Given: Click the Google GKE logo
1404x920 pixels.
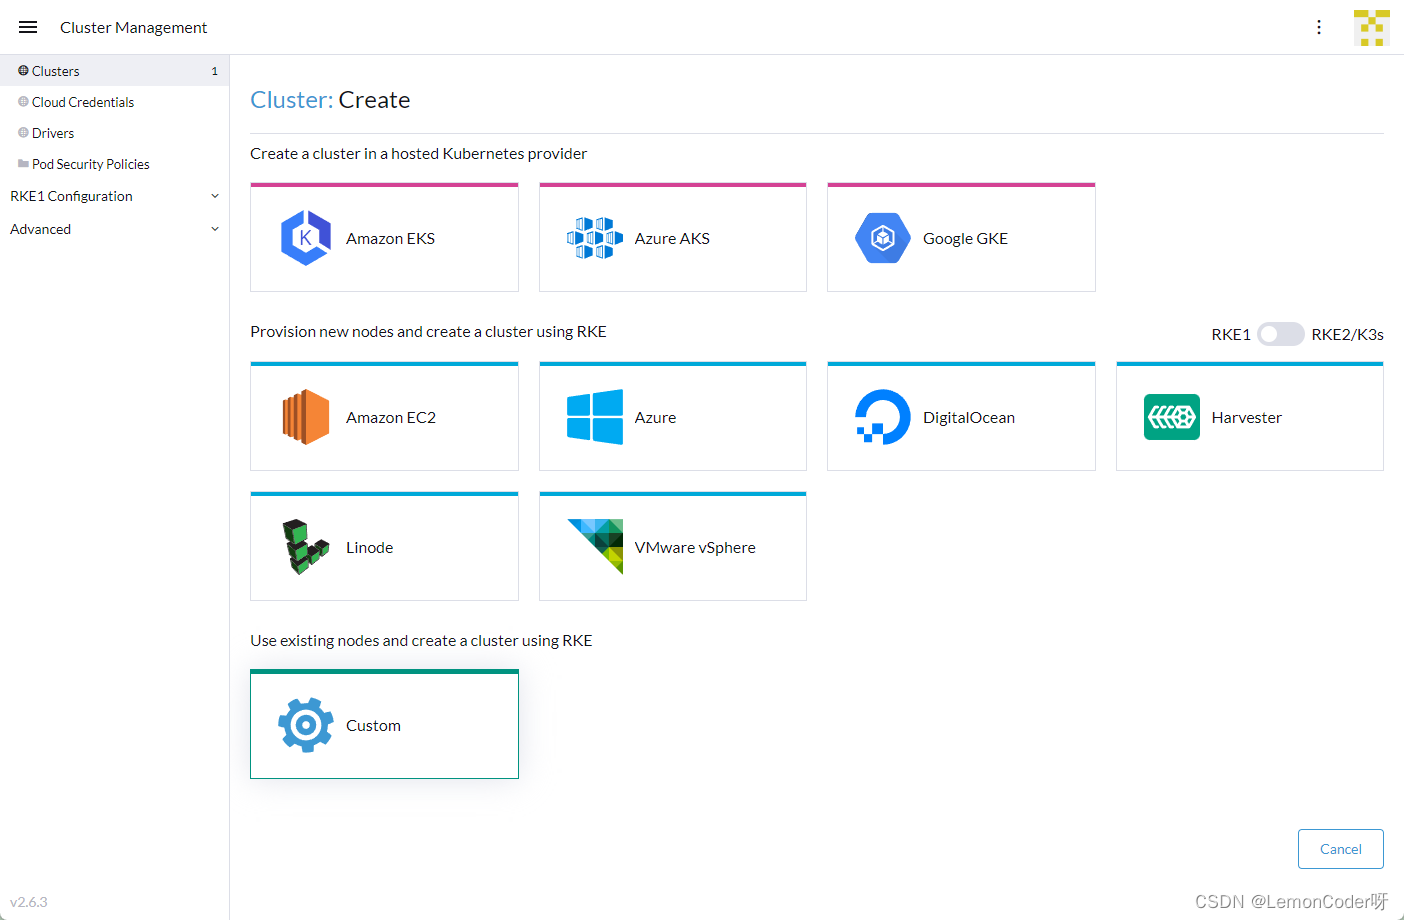Looking at the screenshot, I should pos(883,238).
